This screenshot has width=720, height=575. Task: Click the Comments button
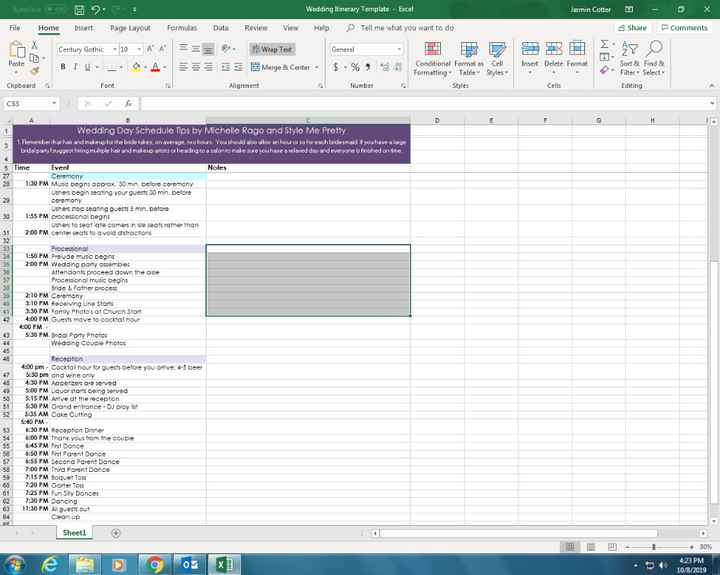coord(684,28)
